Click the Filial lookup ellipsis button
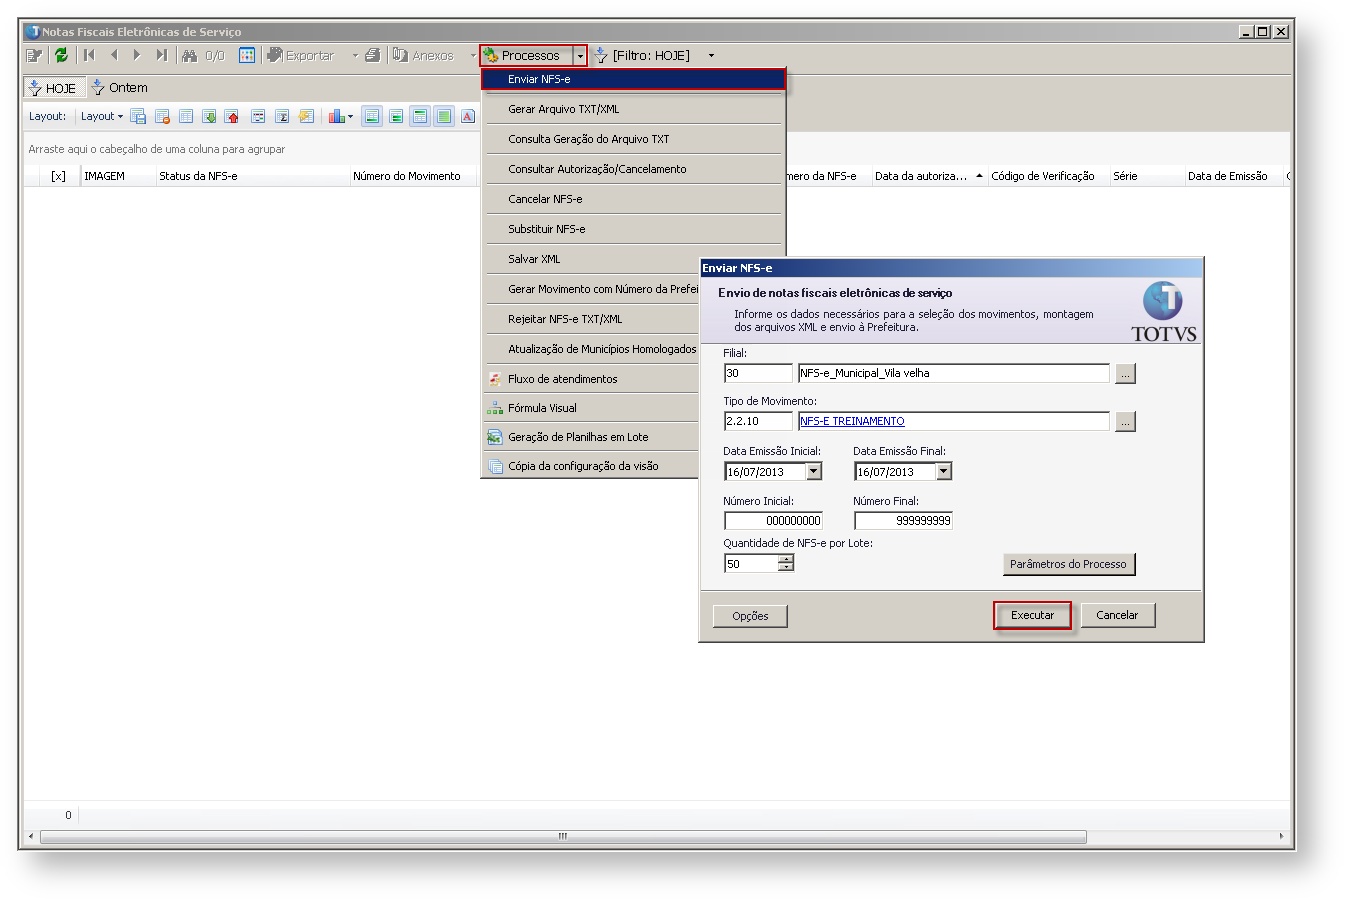1345x900 pixels. tap(1125, 373)
